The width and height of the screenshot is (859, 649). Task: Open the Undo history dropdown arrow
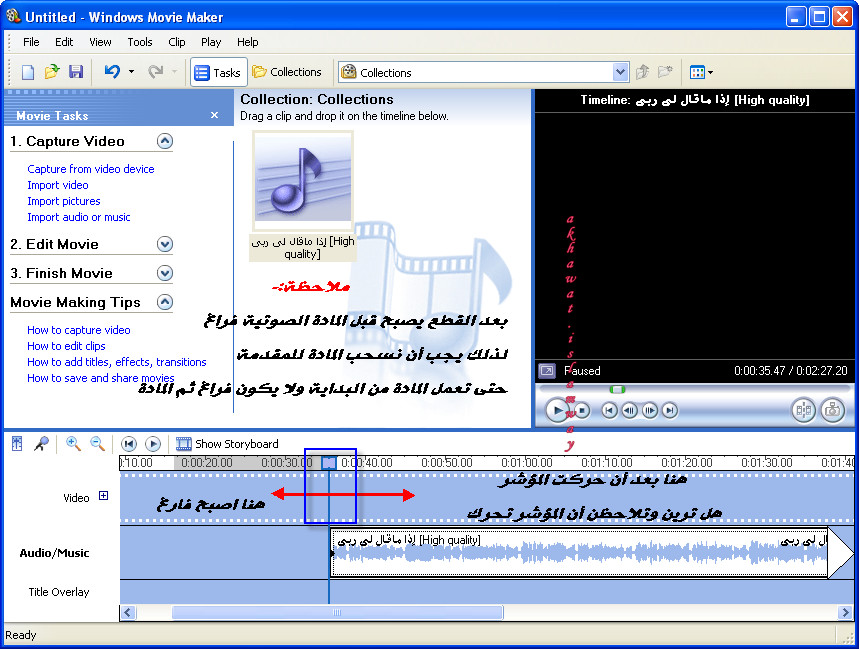tap(131, 72)
